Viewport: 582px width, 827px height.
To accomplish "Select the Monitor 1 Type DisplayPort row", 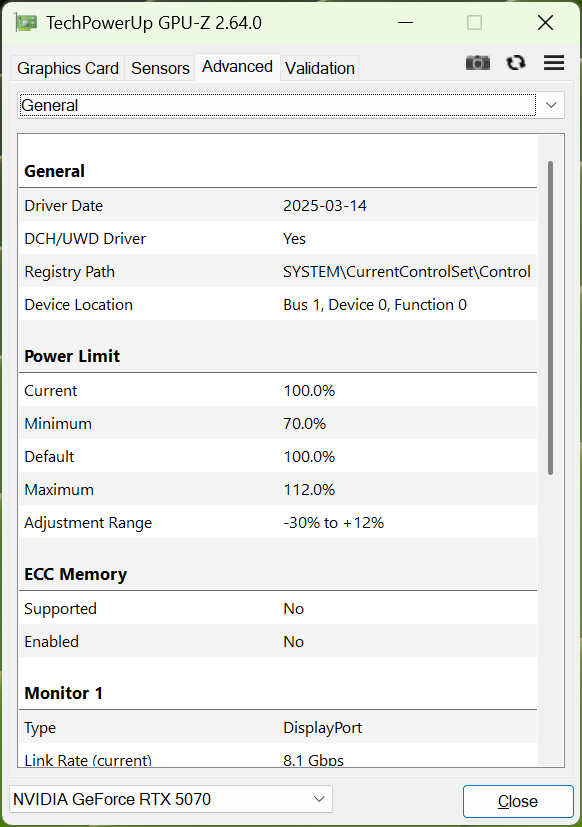I will coord(278,728).
